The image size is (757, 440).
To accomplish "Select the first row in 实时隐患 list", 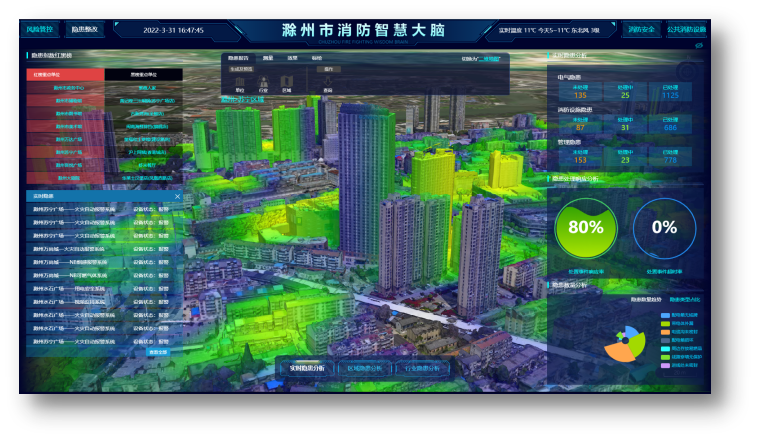I will tap(102, 209).
